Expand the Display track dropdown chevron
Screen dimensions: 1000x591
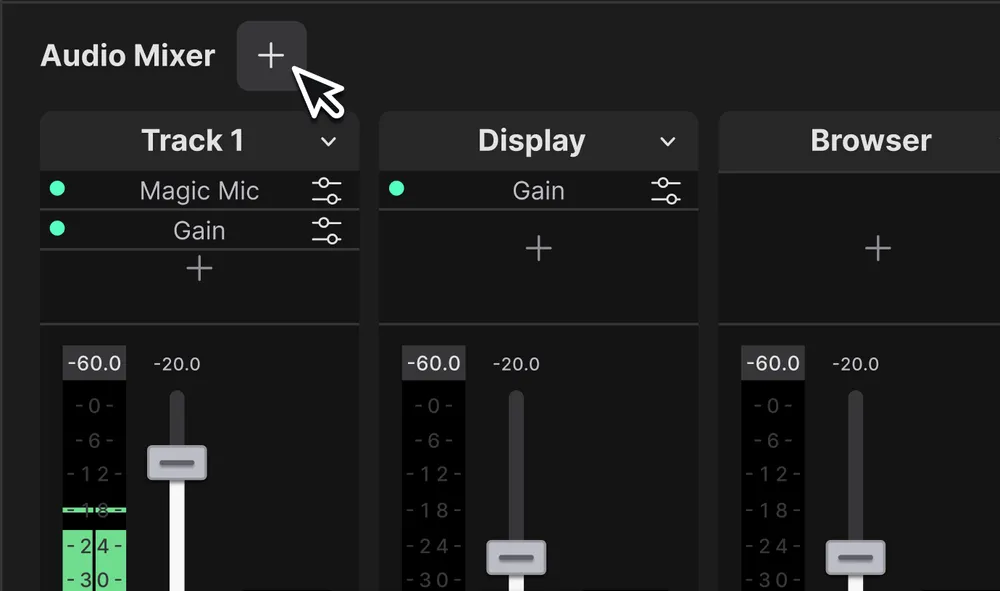667,141
